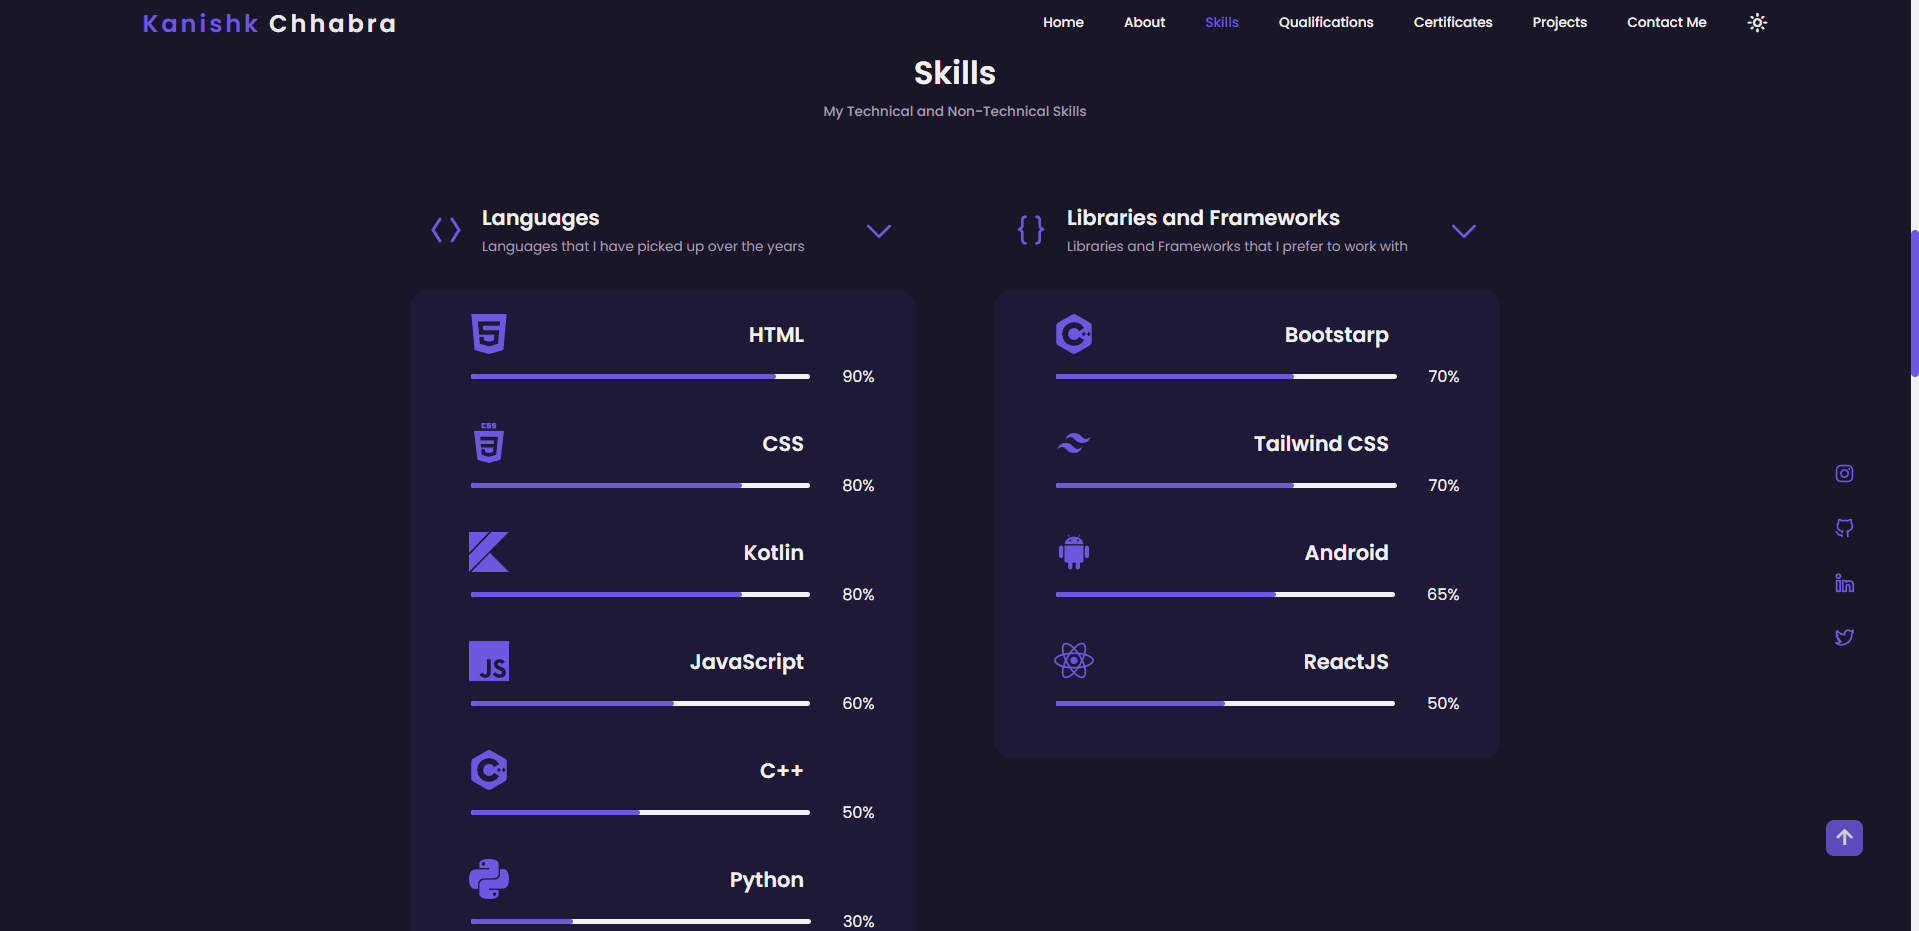Open the Qualifications nav item

[1326, 22]
